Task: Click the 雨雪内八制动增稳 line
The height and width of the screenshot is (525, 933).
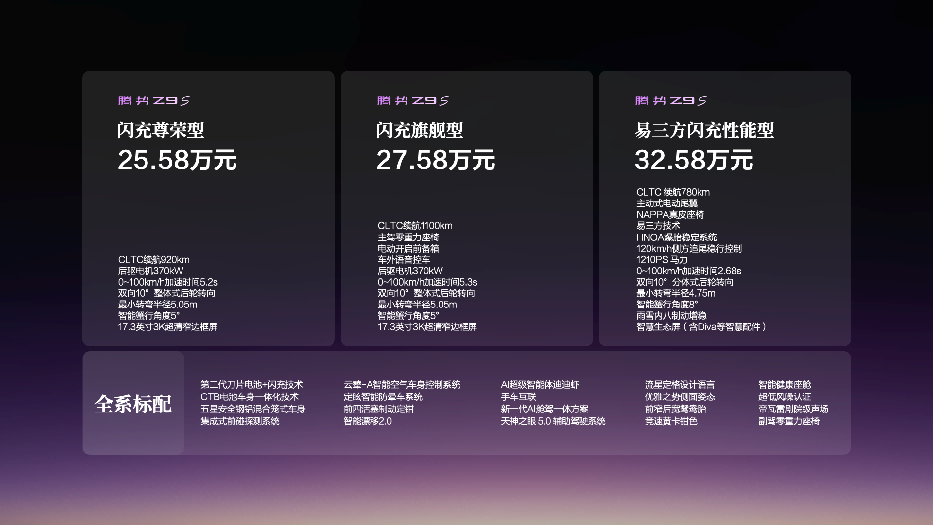Action: (671, 315)
